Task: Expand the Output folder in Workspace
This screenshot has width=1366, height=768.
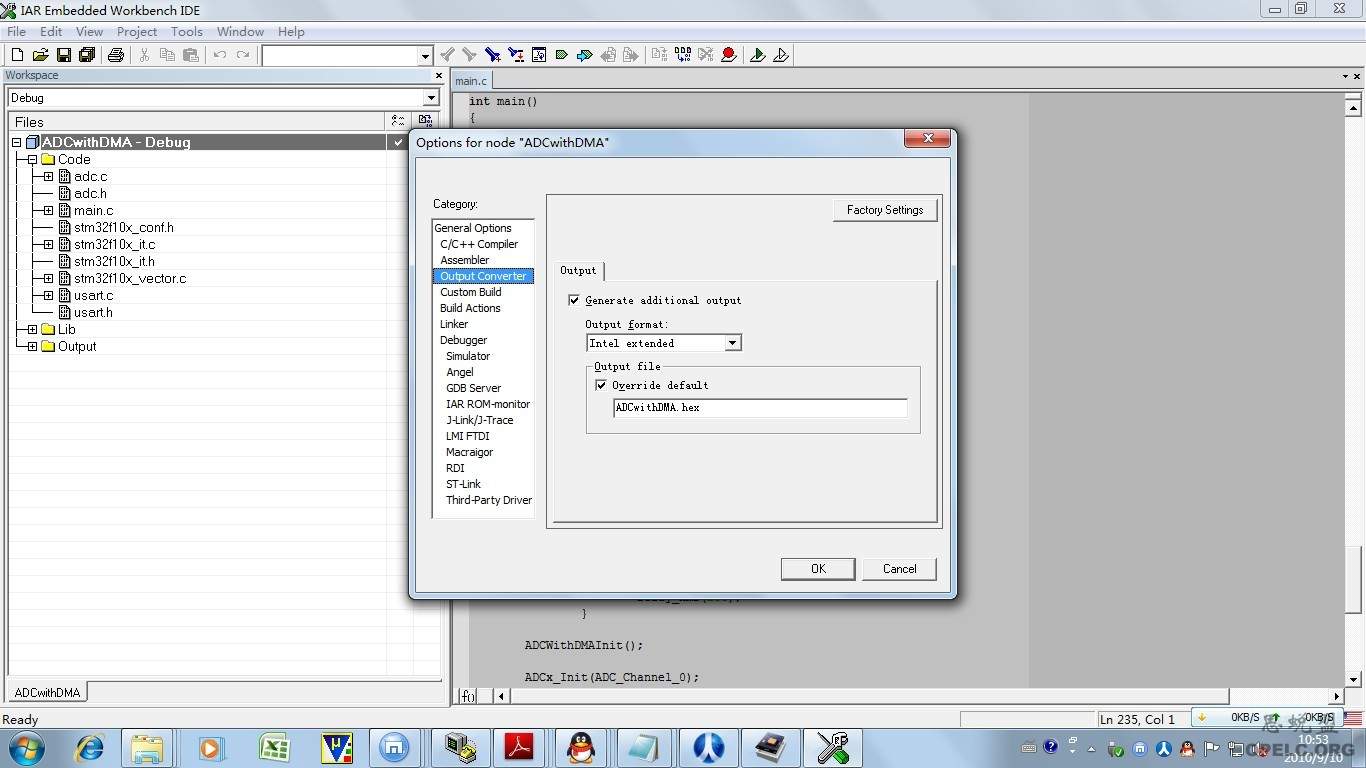Action: click(32, 346)
